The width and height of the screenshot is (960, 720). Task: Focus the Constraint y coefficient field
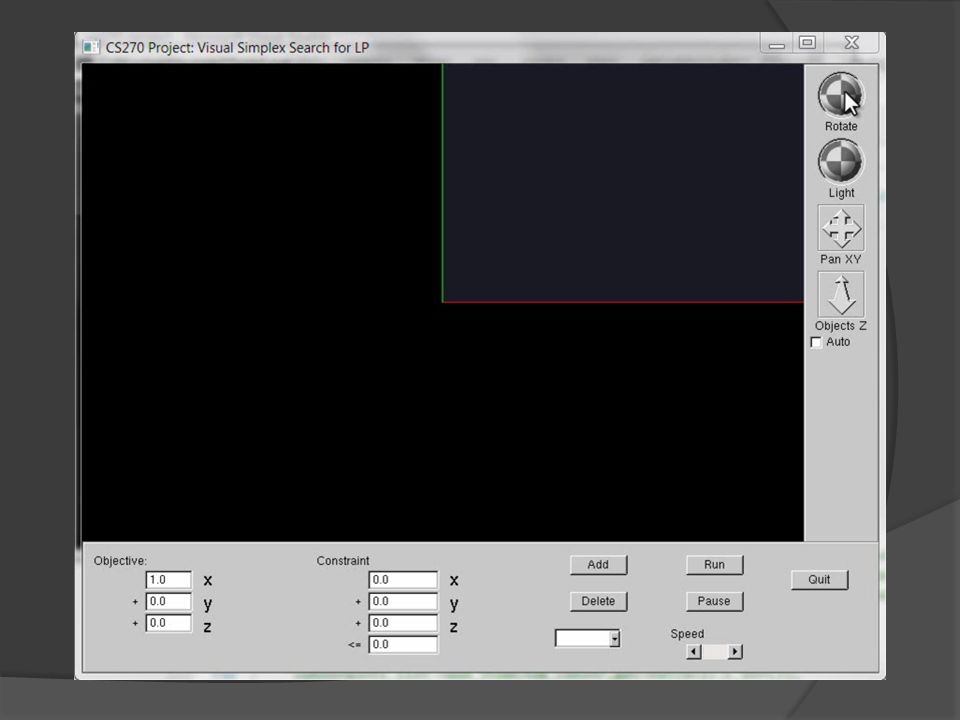pyautogui.click(x=403, y=601)
